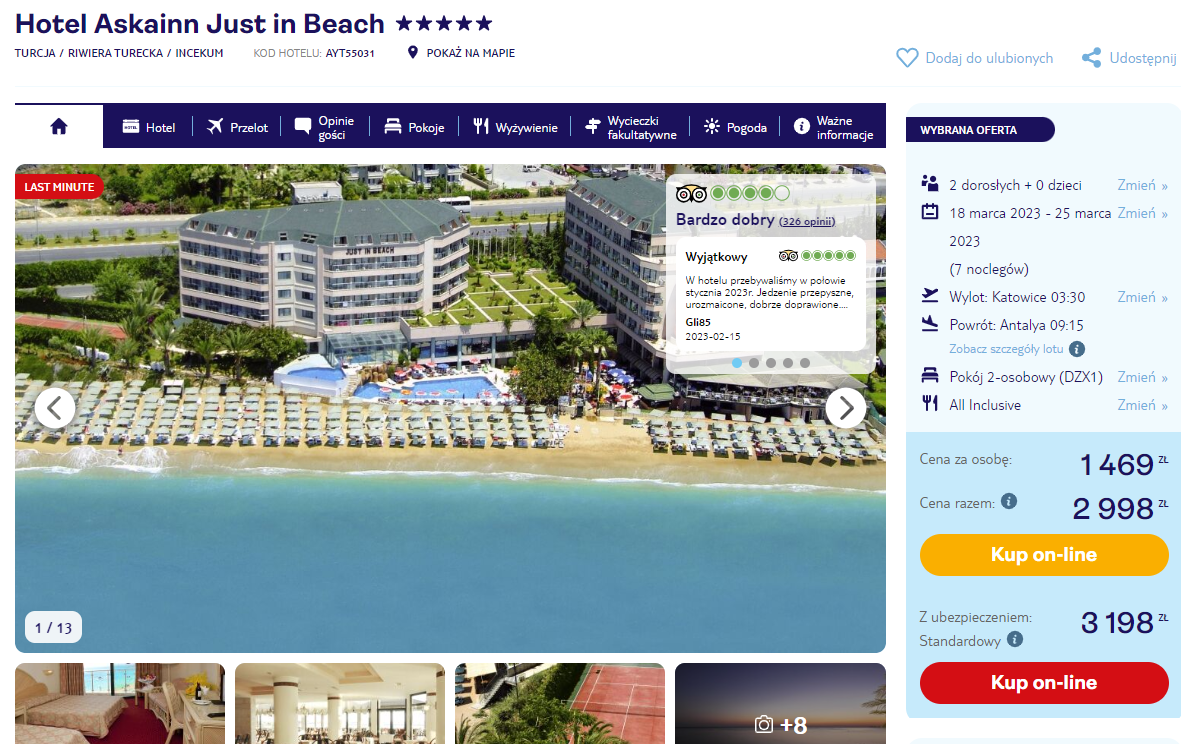Image resolution: width=1181 pixels, height=744 pixels.
Task: Change All Inclusive board via Zmień
Action: [x=1142, y=405]
